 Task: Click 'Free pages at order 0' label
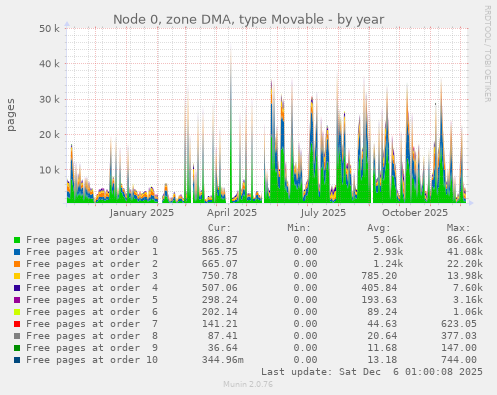click(92, 240)
